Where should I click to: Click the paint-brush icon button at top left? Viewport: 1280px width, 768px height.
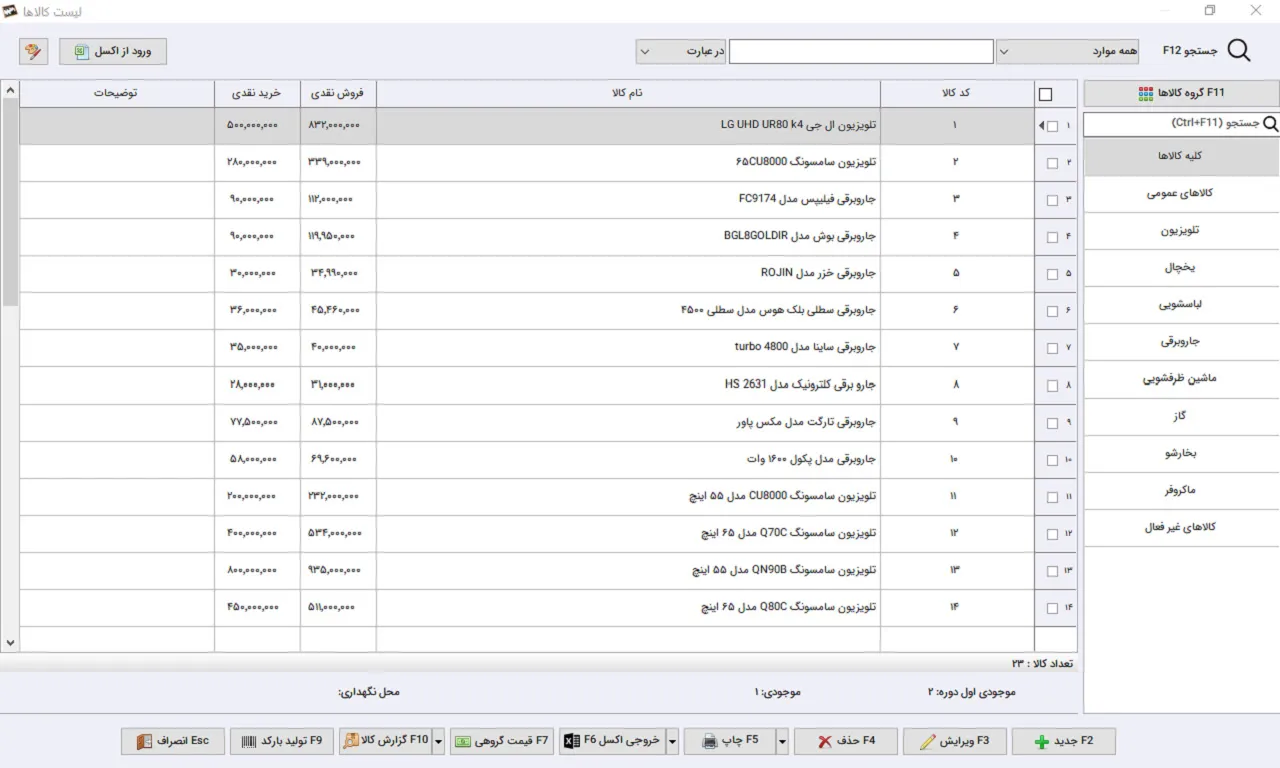pos(34,51)
